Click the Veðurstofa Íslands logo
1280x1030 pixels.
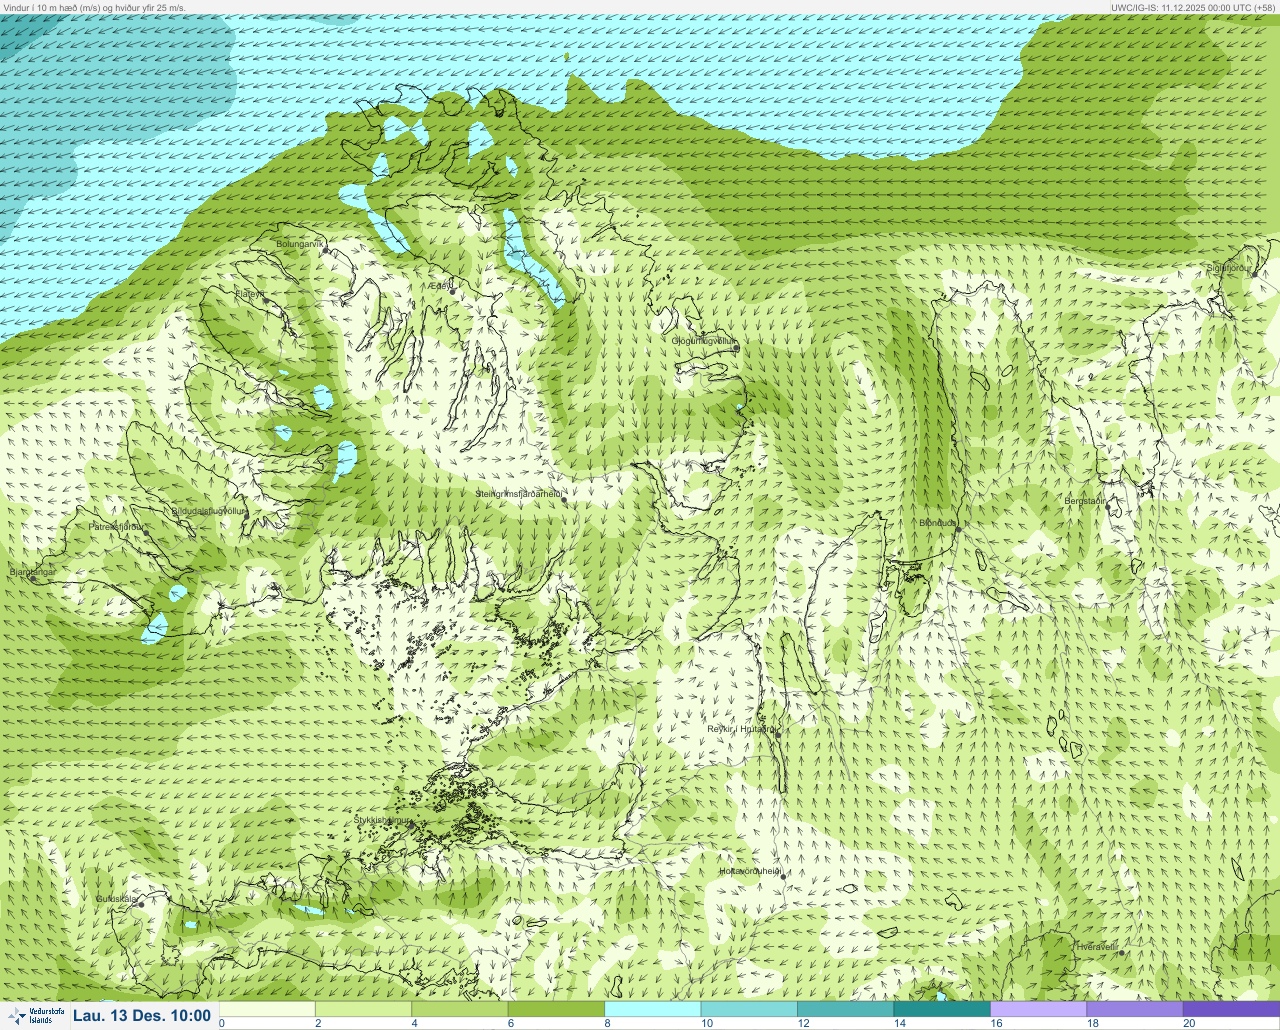[35, 1016]
